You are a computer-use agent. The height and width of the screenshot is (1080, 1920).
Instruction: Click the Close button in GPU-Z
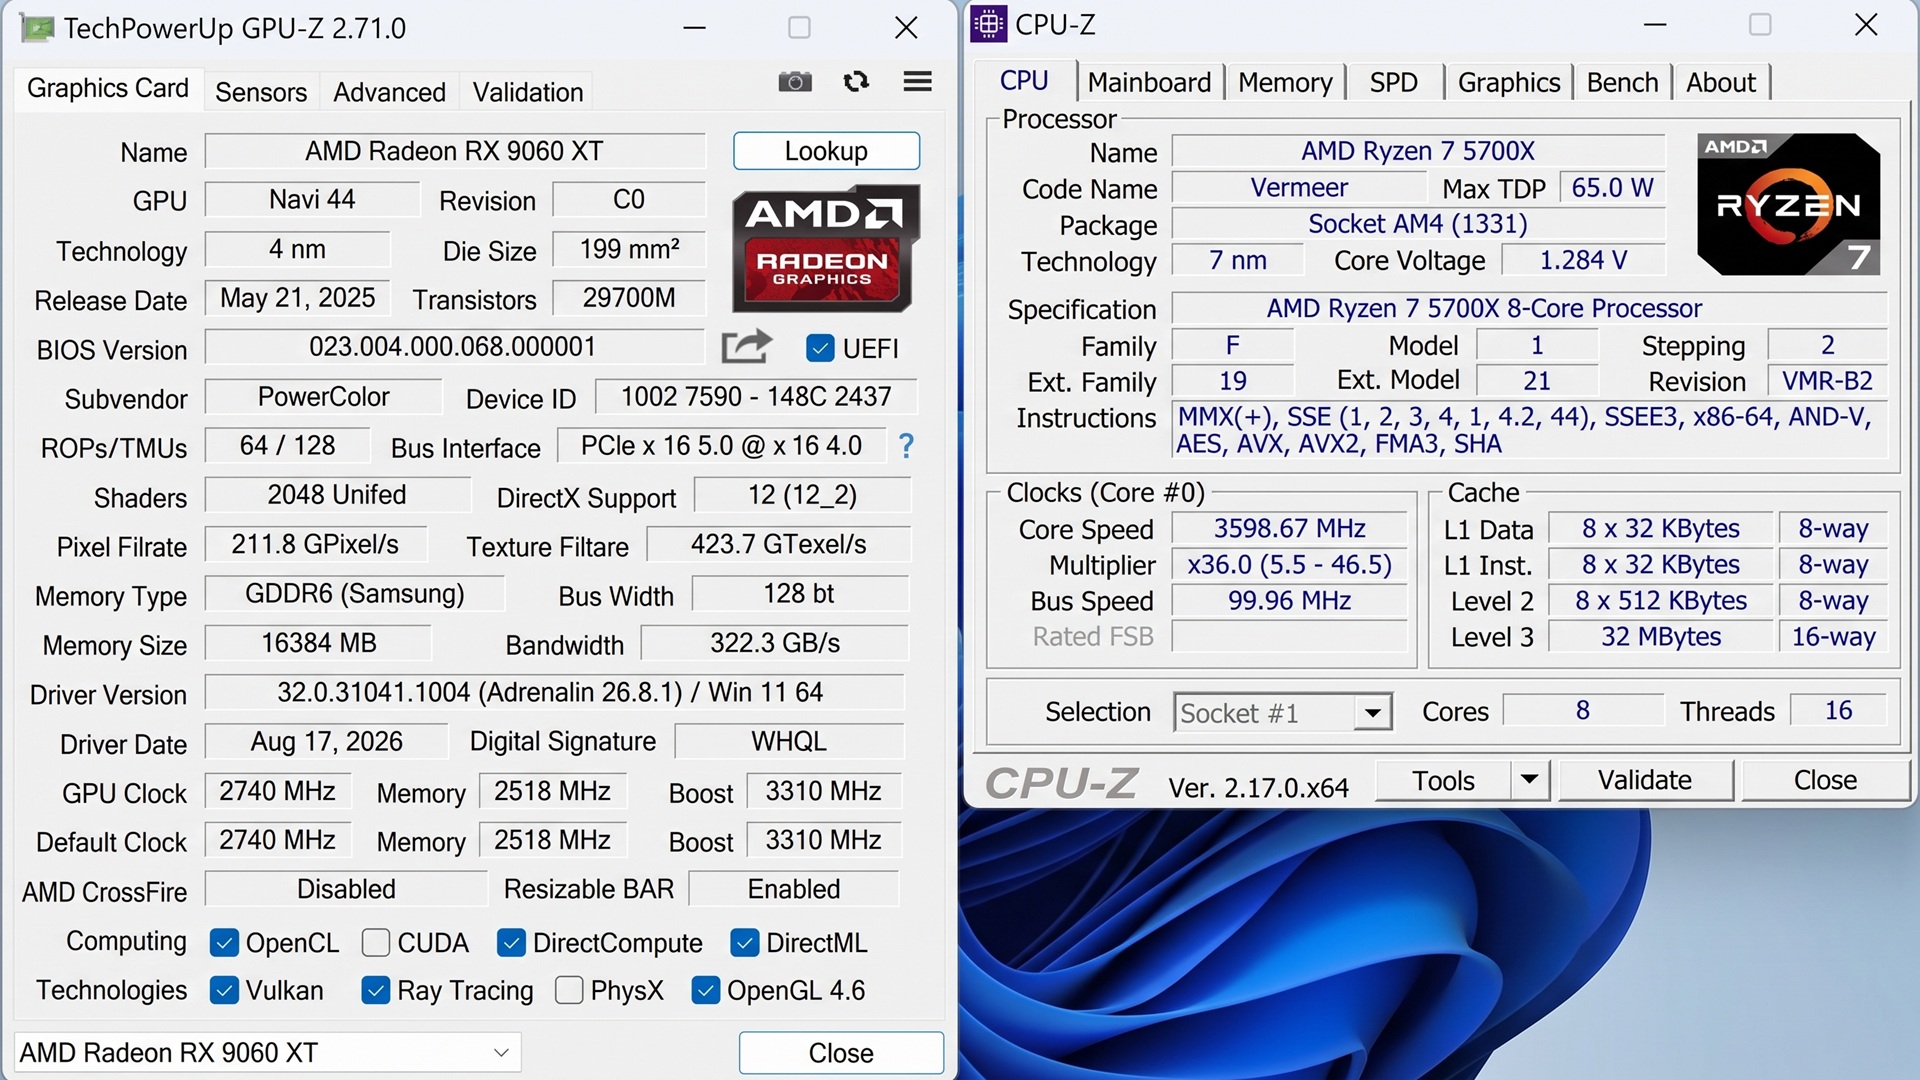pos(841,1053)
